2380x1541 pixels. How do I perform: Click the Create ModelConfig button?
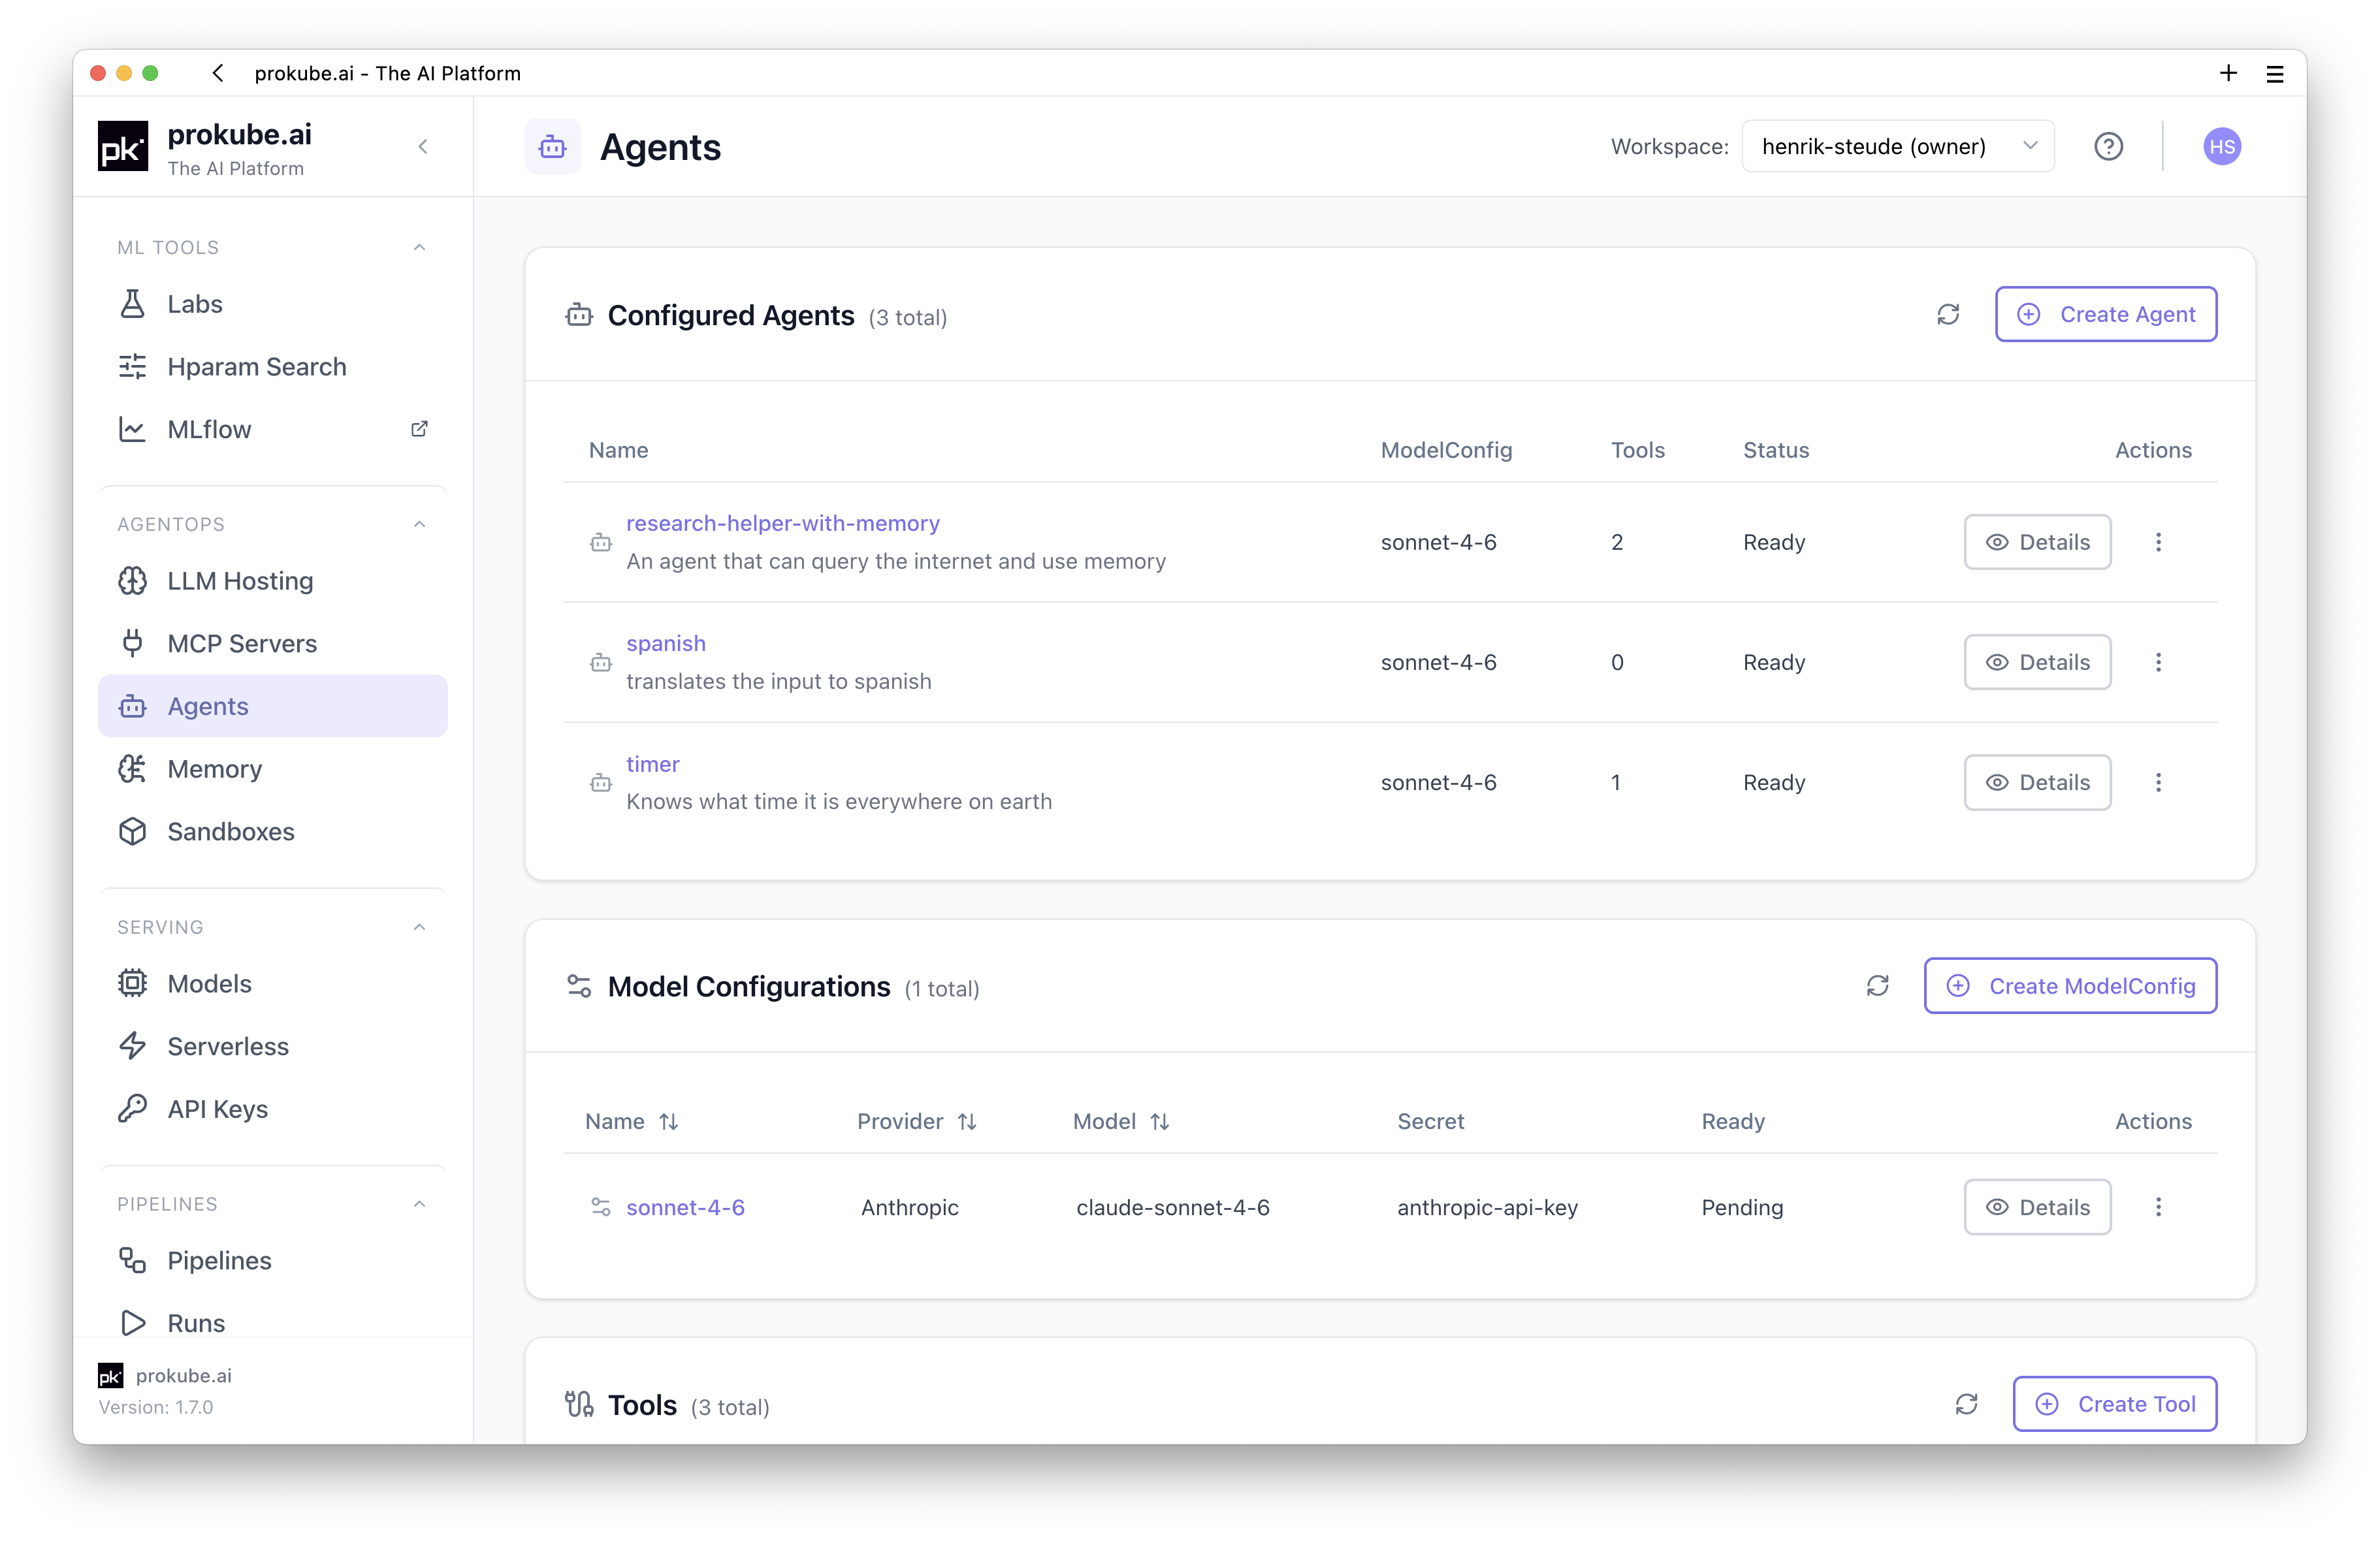[x=2070, y=986]
